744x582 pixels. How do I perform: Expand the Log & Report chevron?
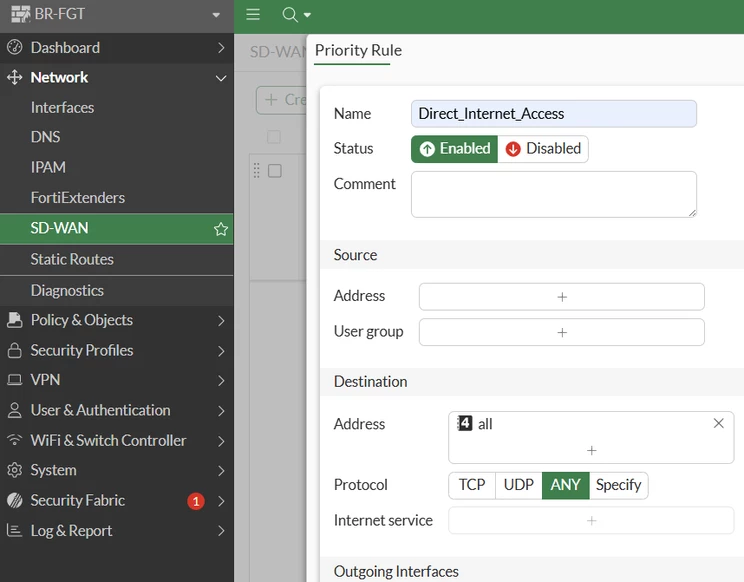click(221, 531)
